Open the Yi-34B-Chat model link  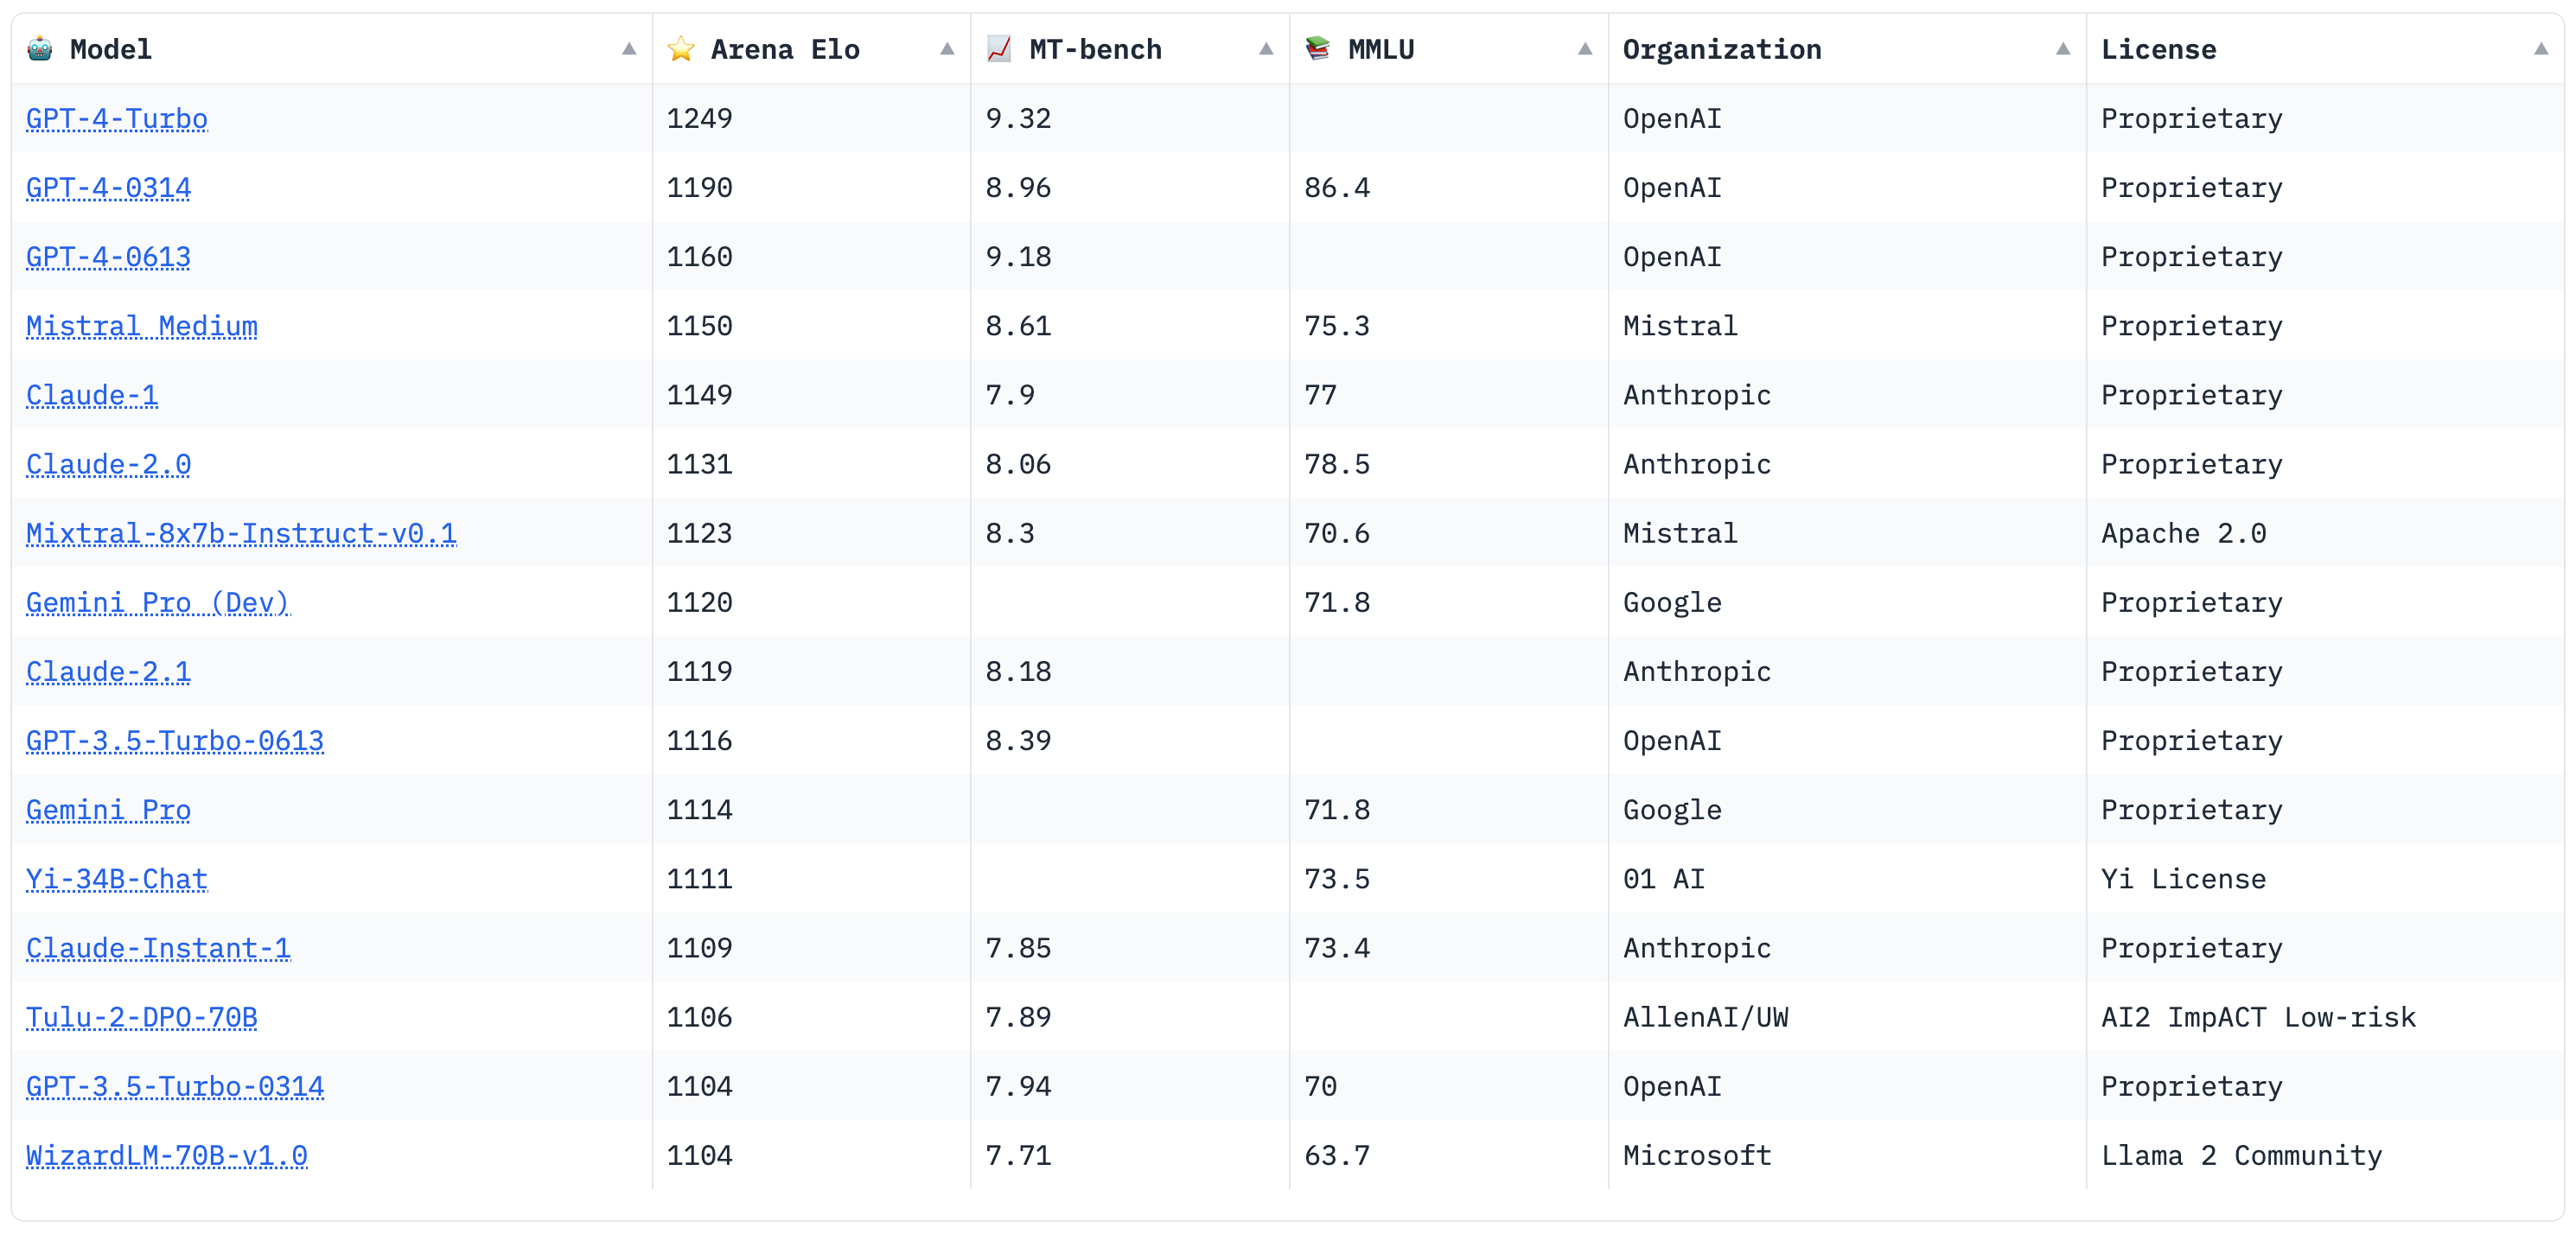(x=116, y=879)
